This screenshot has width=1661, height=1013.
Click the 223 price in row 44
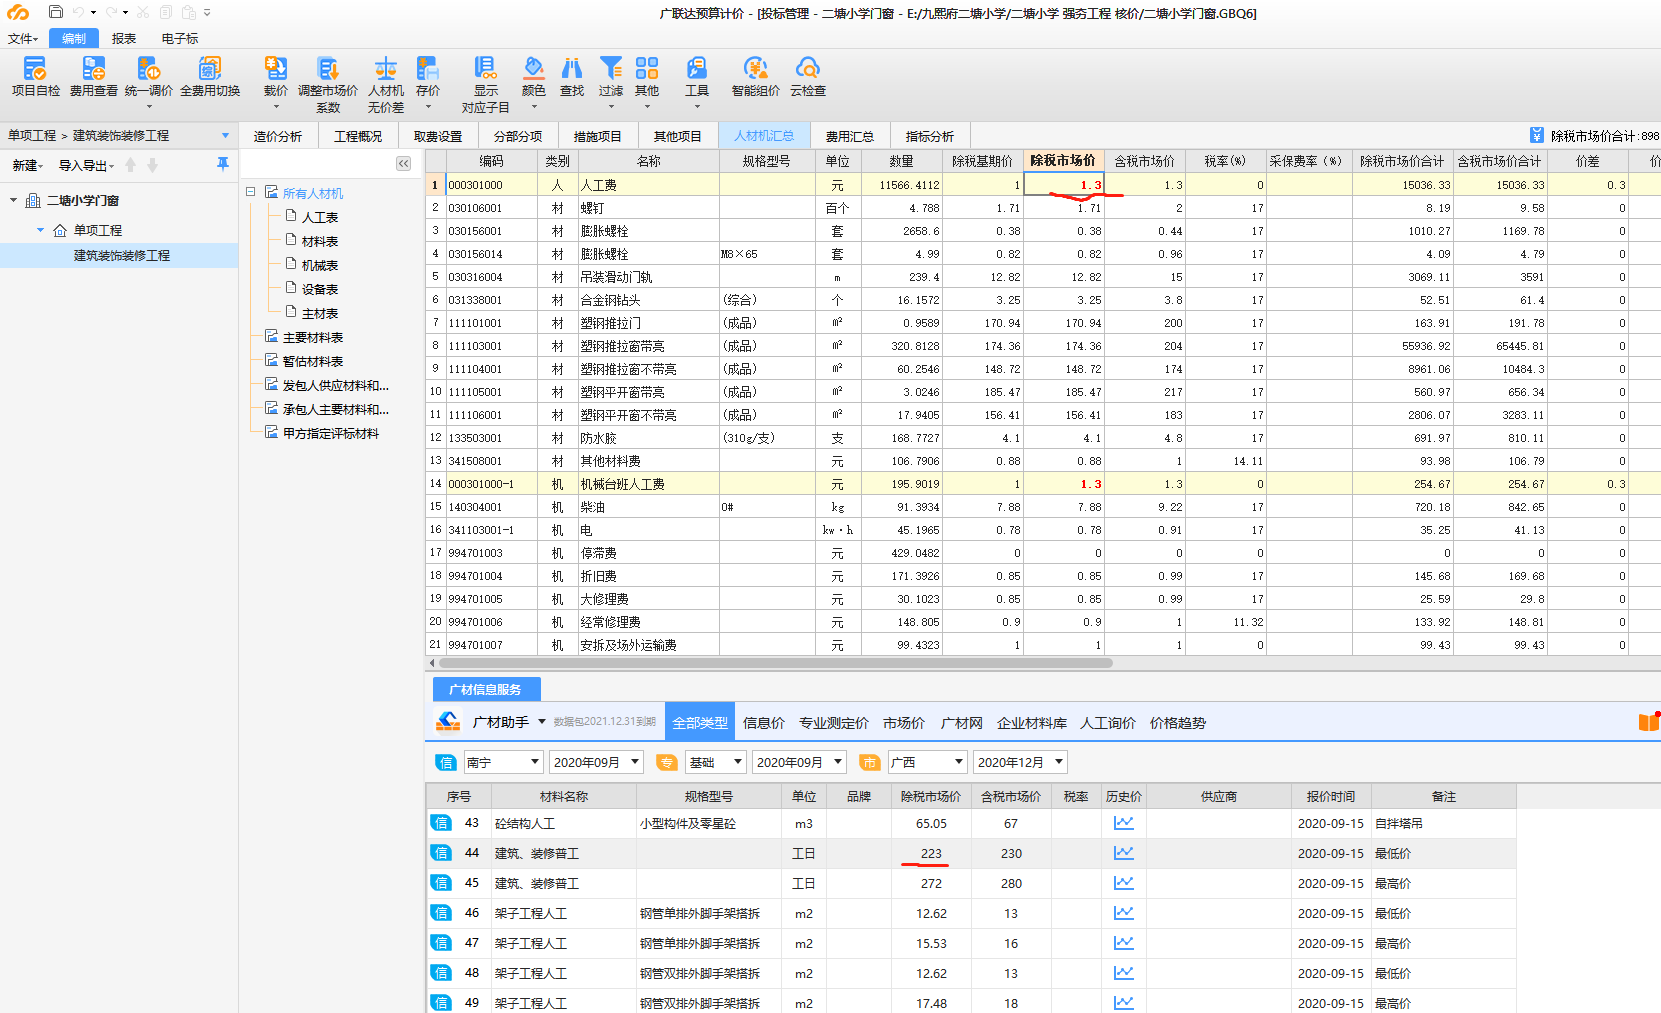(x=931, y=853)
